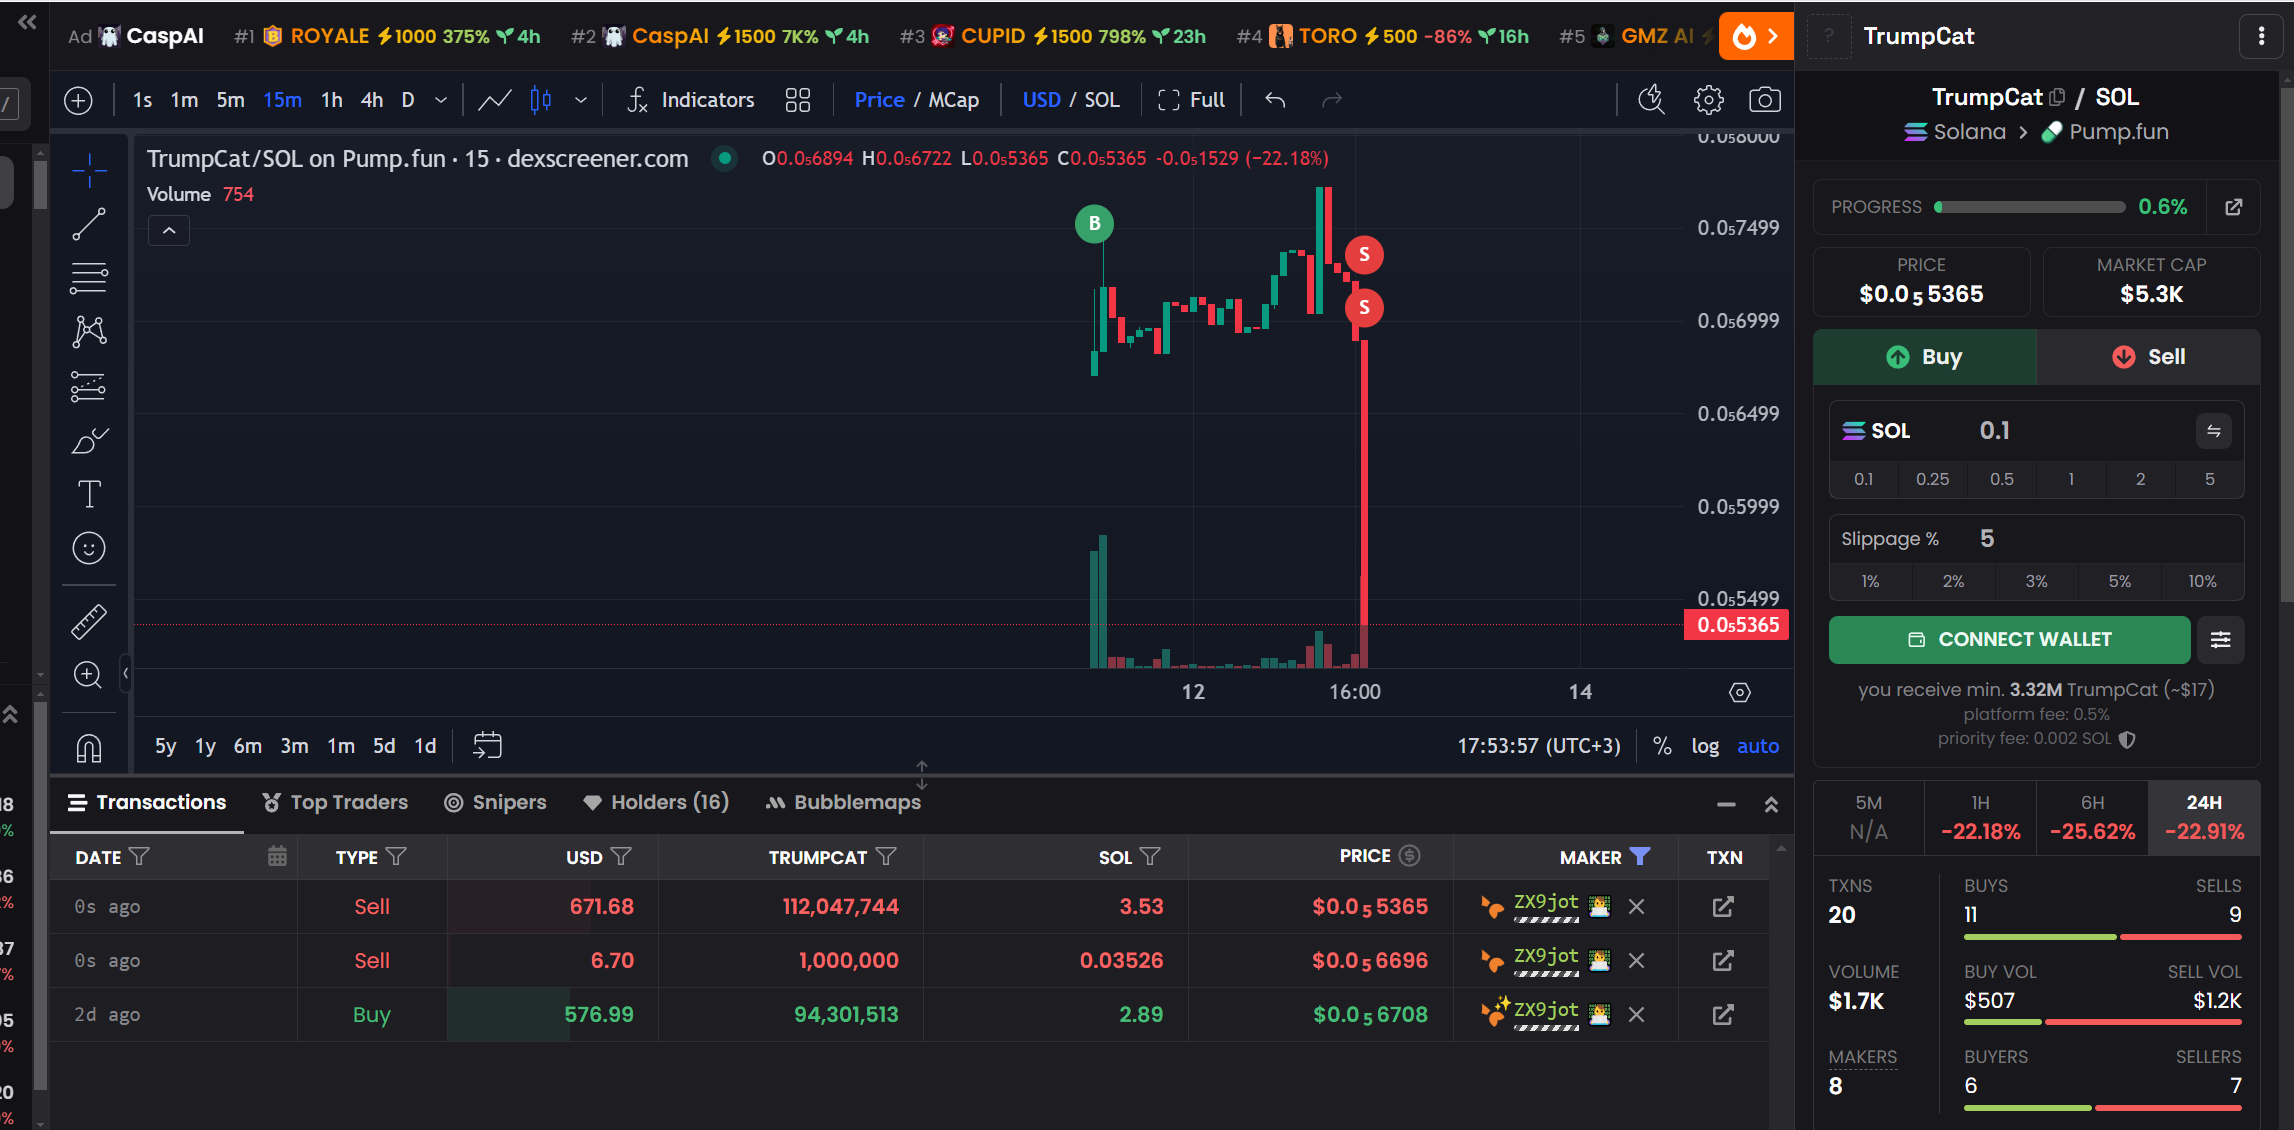2294x1130 pixels.
Task: Pick the ruler measure tool
Action: tap(89, 621)
